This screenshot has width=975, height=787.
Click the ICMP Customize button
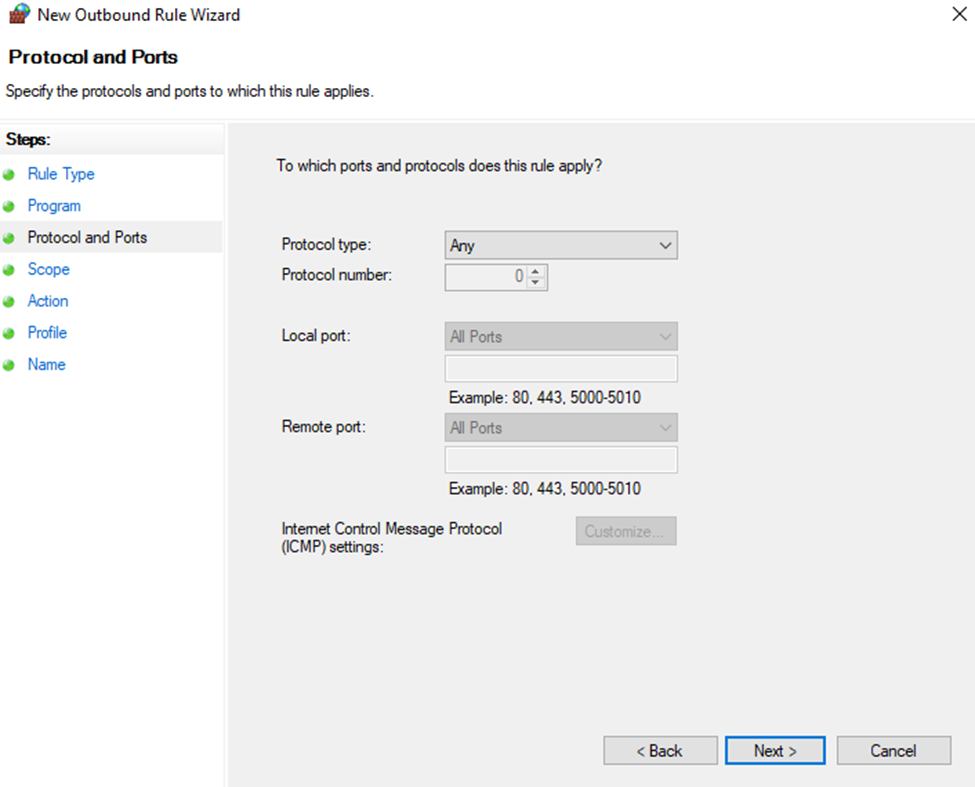pos(626,531)
